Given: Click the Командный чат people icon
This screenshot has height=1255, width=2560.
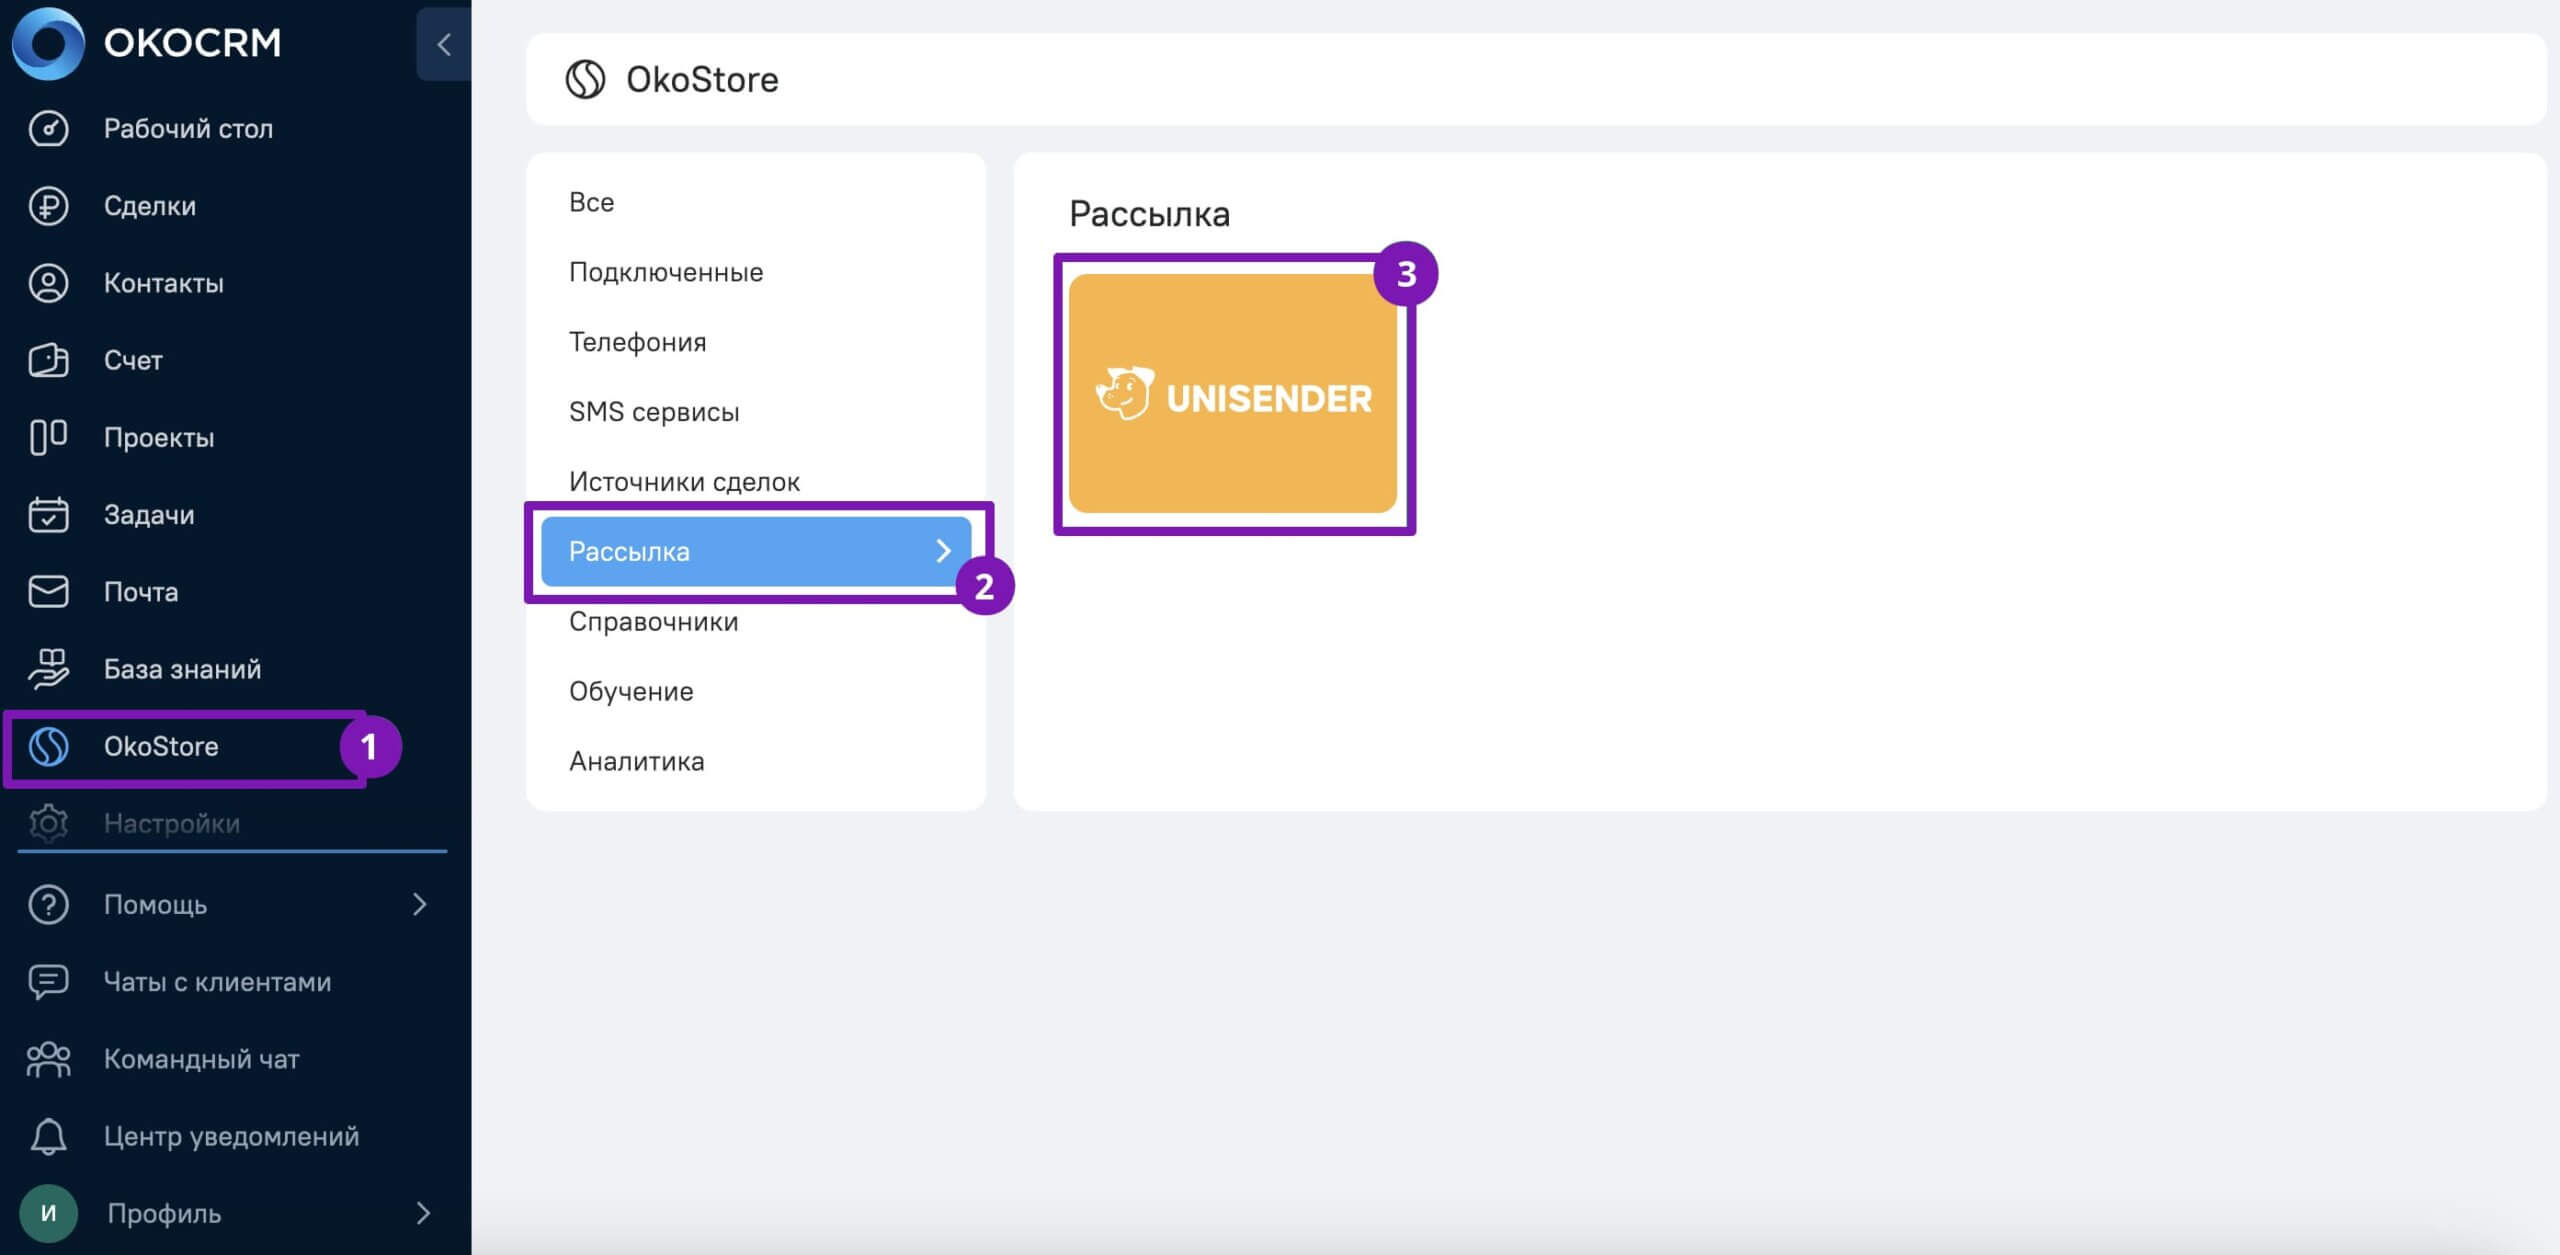Looking at the screenshot, I should pyautogui.click(x=48, y=1059).
